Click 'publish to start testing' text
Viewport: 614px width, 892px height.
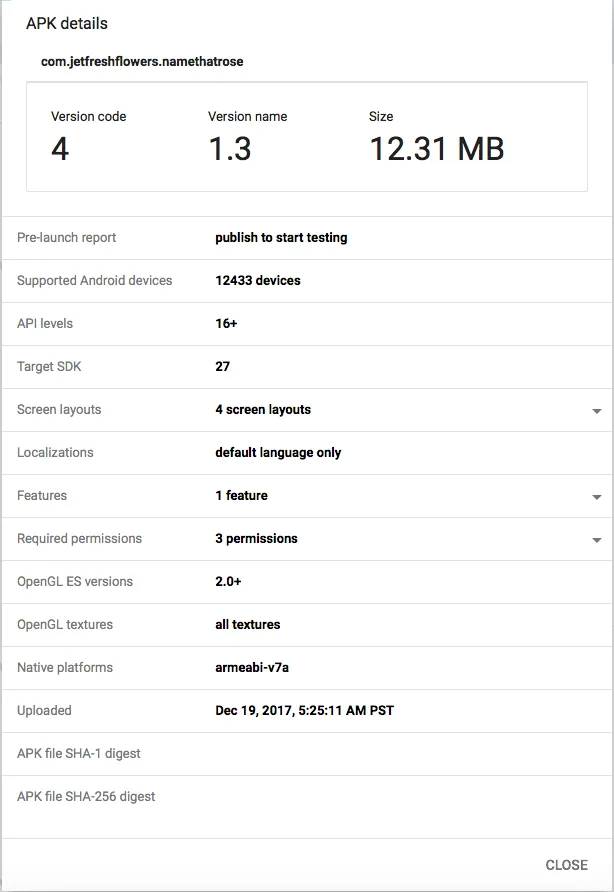281,237
